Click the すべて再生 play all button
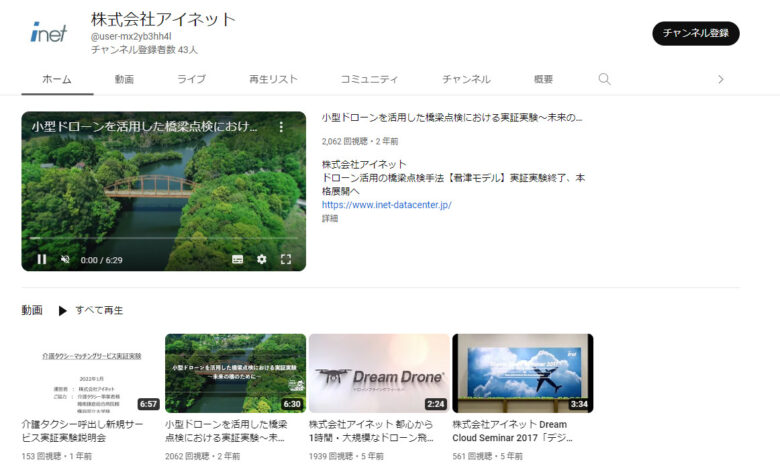The width and height of the screenshot is (780, 464). tap(99, 310)
